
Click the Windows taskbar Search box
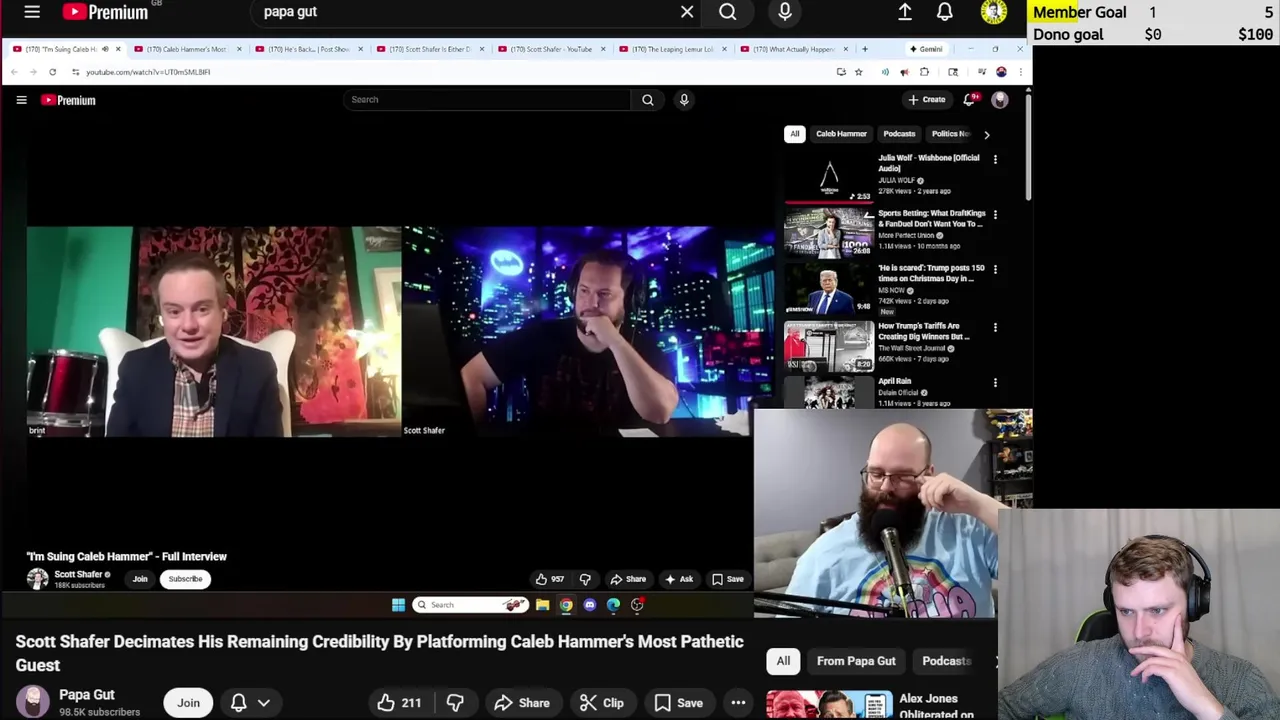pyautogui.click(x=470, y=605)
